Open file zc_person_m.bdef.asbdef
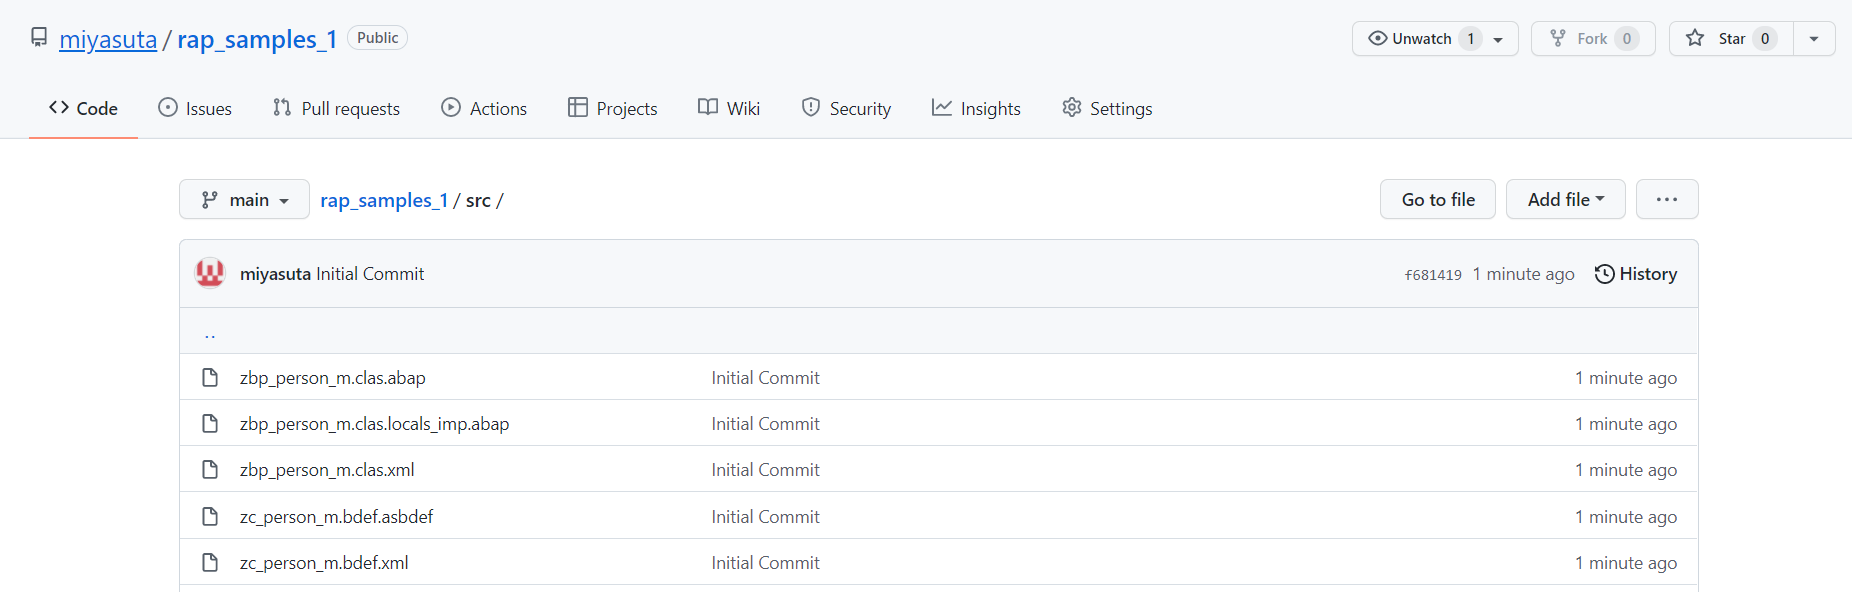The image size is (1852, 592). pyautogui.click(x=336, y=517)
